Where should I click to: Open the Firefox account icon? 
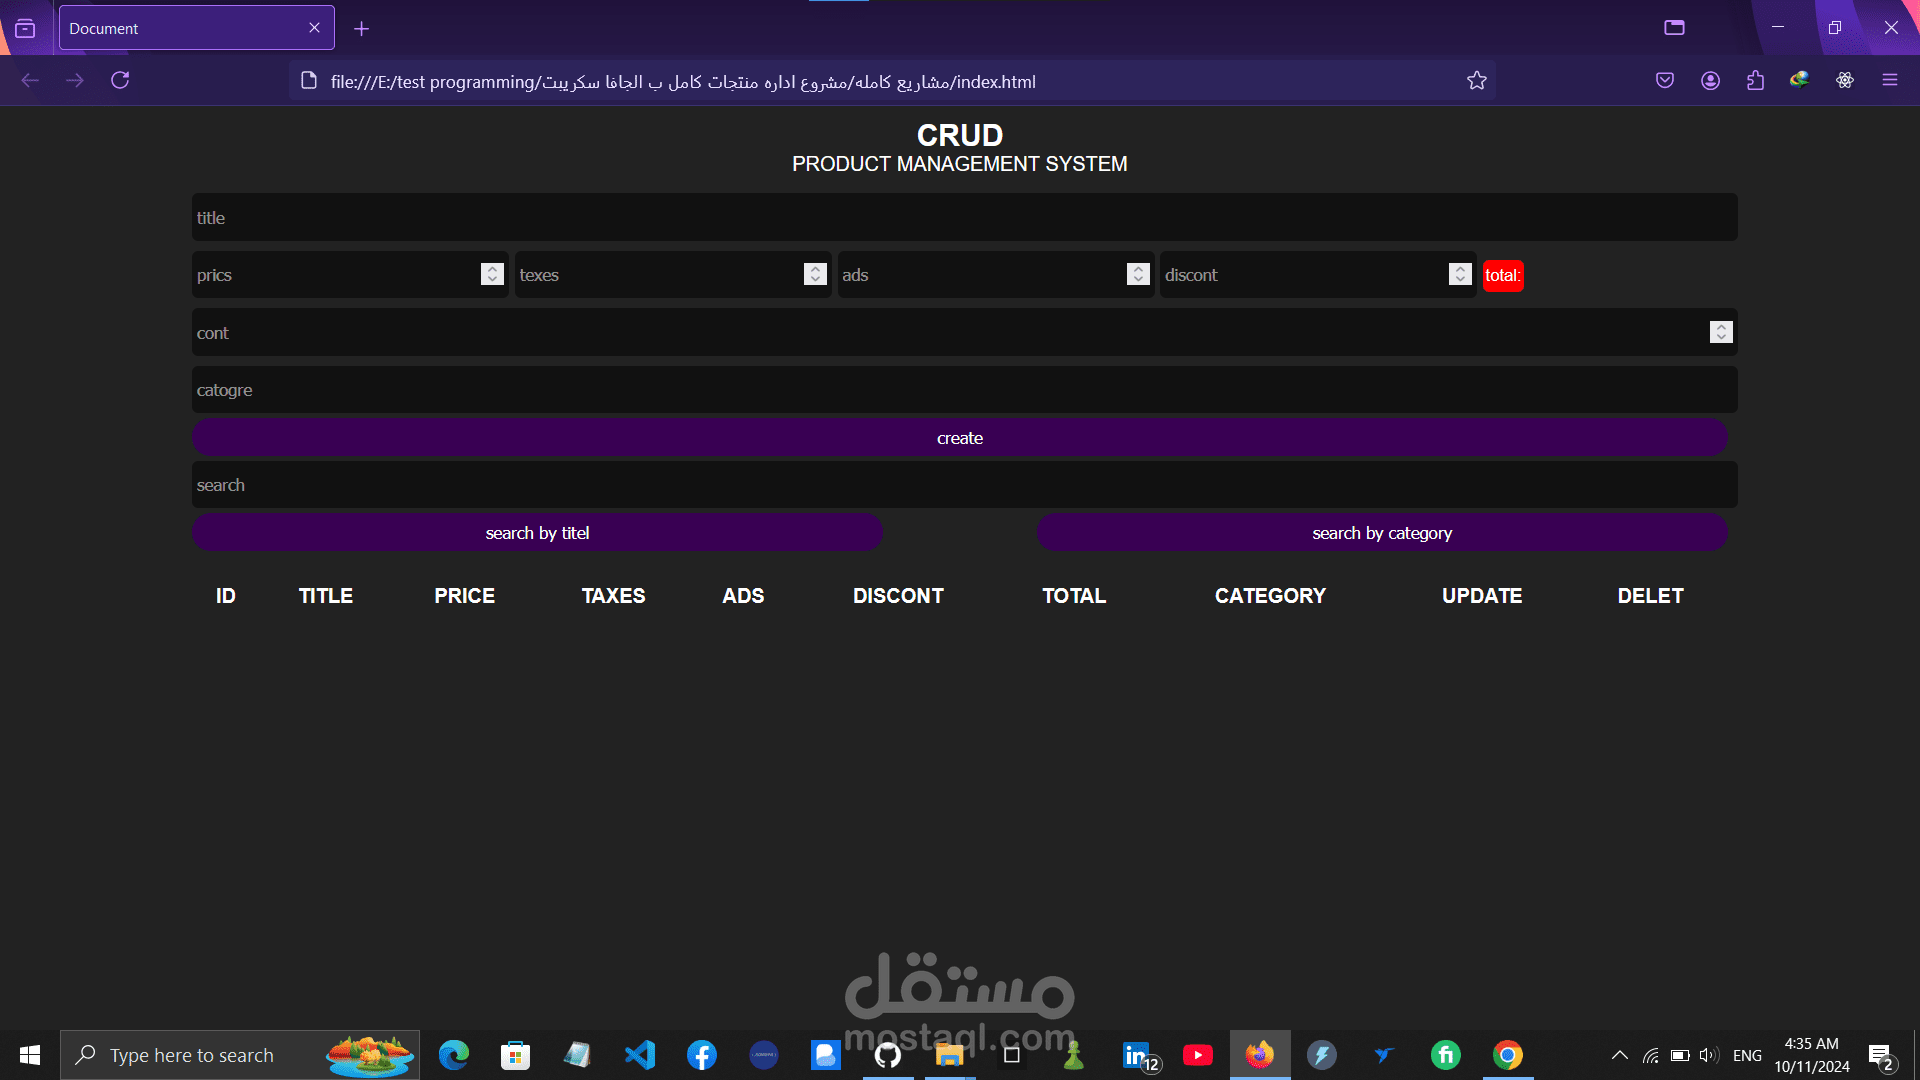tap(1710, 81)
